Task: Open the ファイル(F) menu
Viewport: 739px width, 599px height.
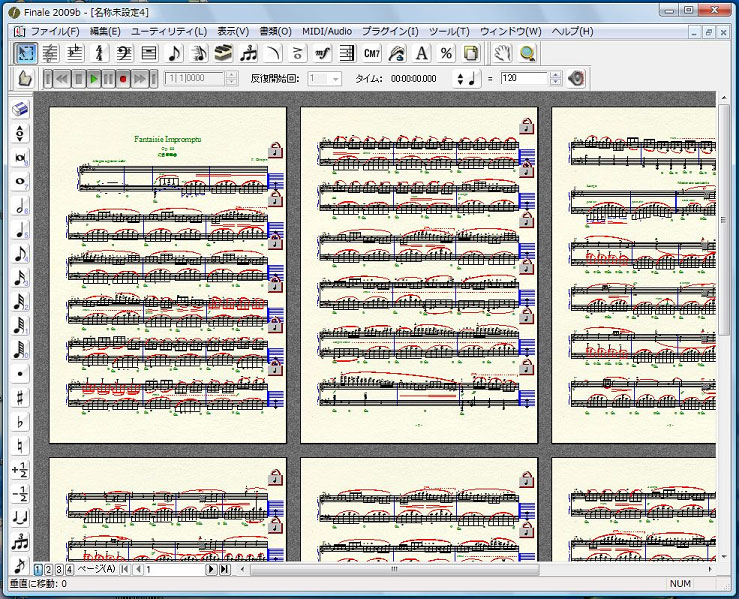Action: [x=55, y=32]
